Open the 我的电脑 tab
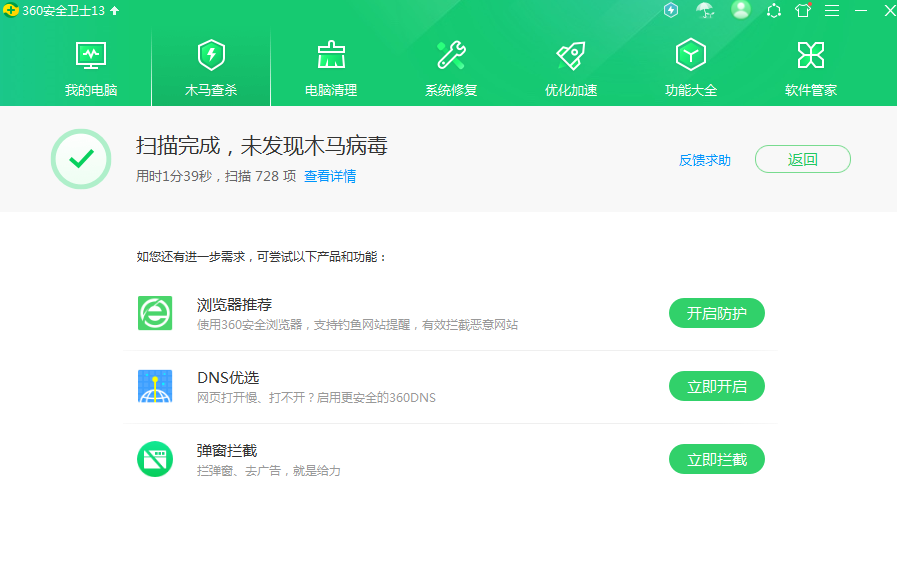 coord(91,68)
